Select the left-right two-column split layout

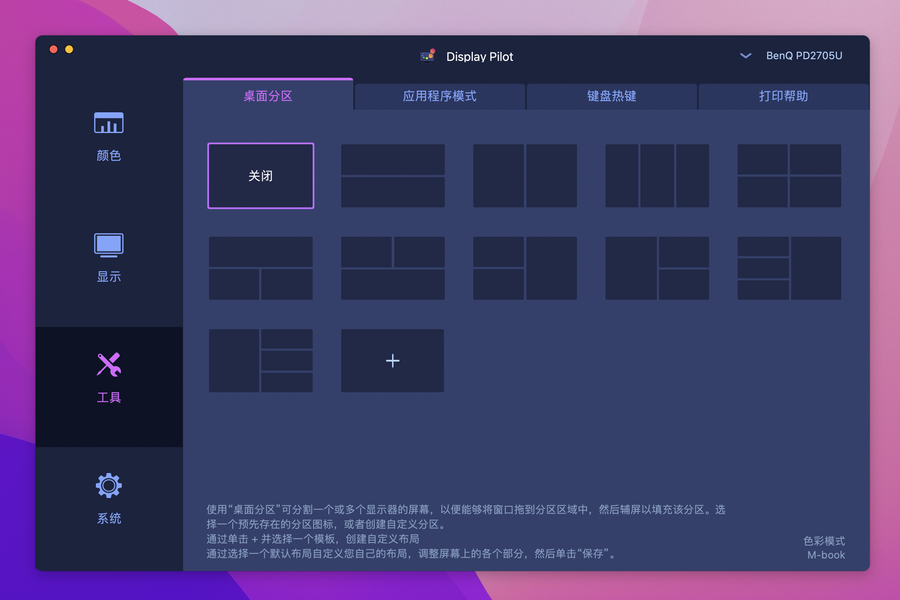525,176
